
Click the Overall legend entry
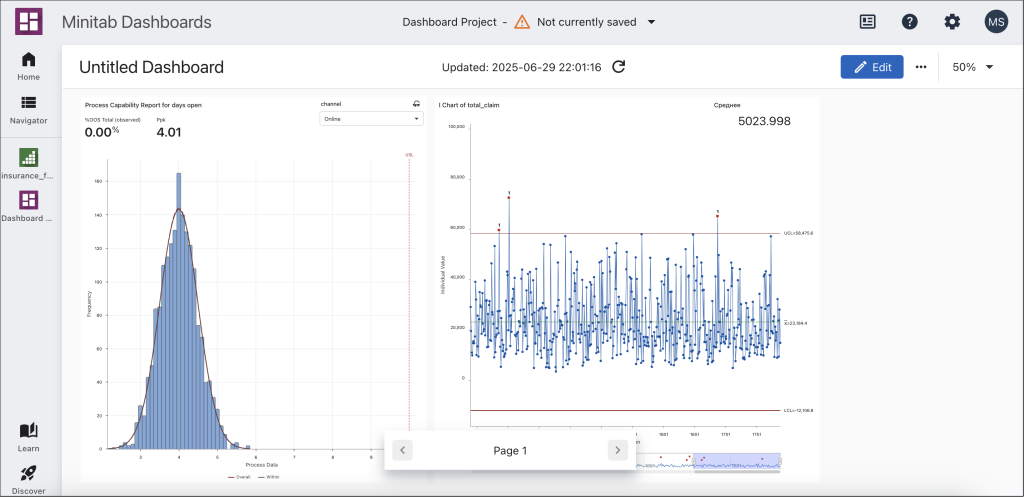coord(238,477)
